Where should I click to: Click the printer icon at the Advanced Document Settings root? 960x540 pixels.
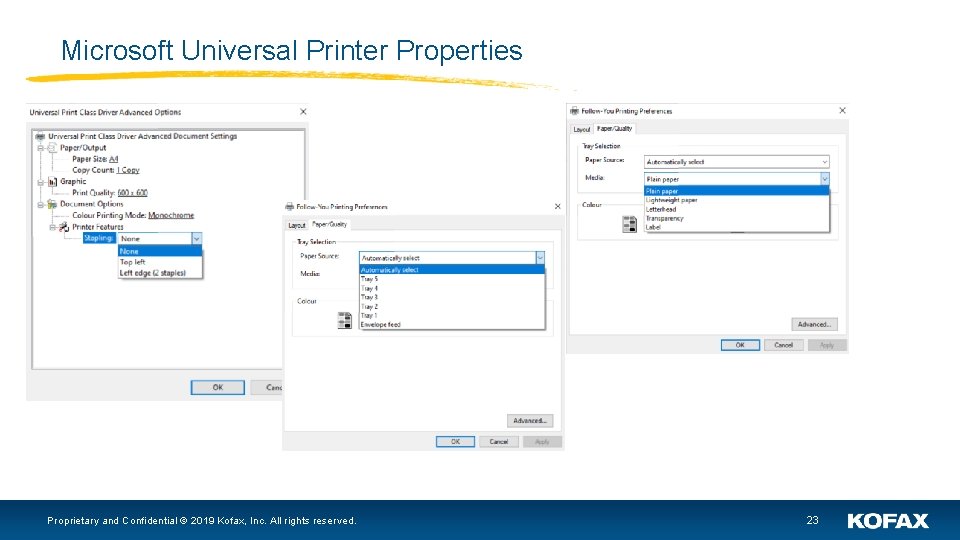coord(40,137)
